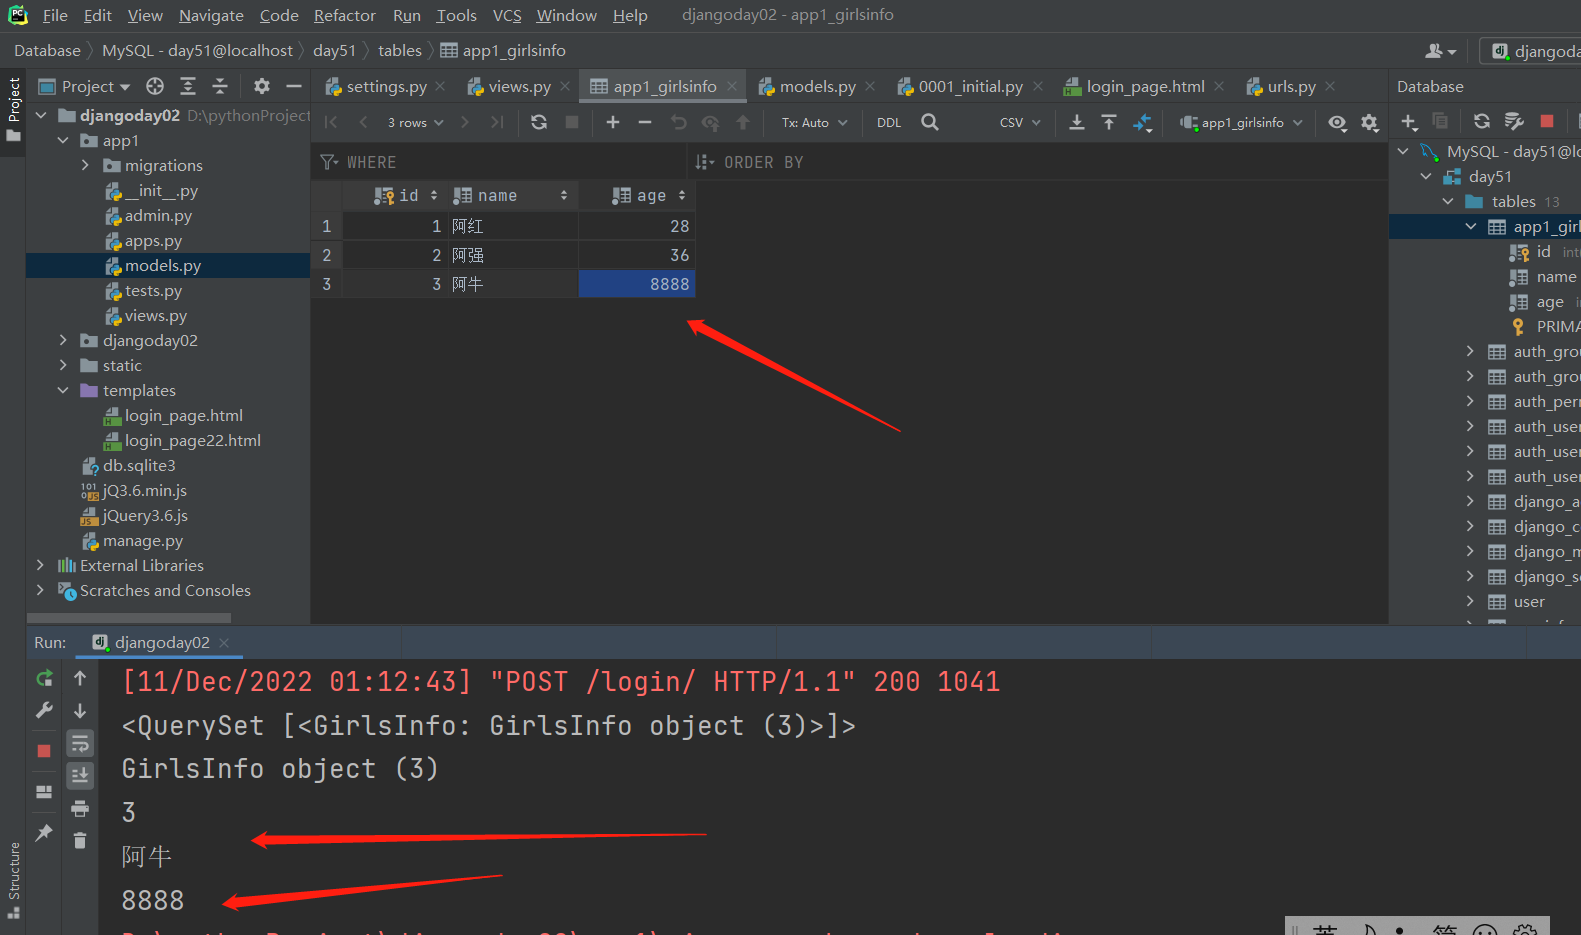Open the Navigate menu

(211, 16)
